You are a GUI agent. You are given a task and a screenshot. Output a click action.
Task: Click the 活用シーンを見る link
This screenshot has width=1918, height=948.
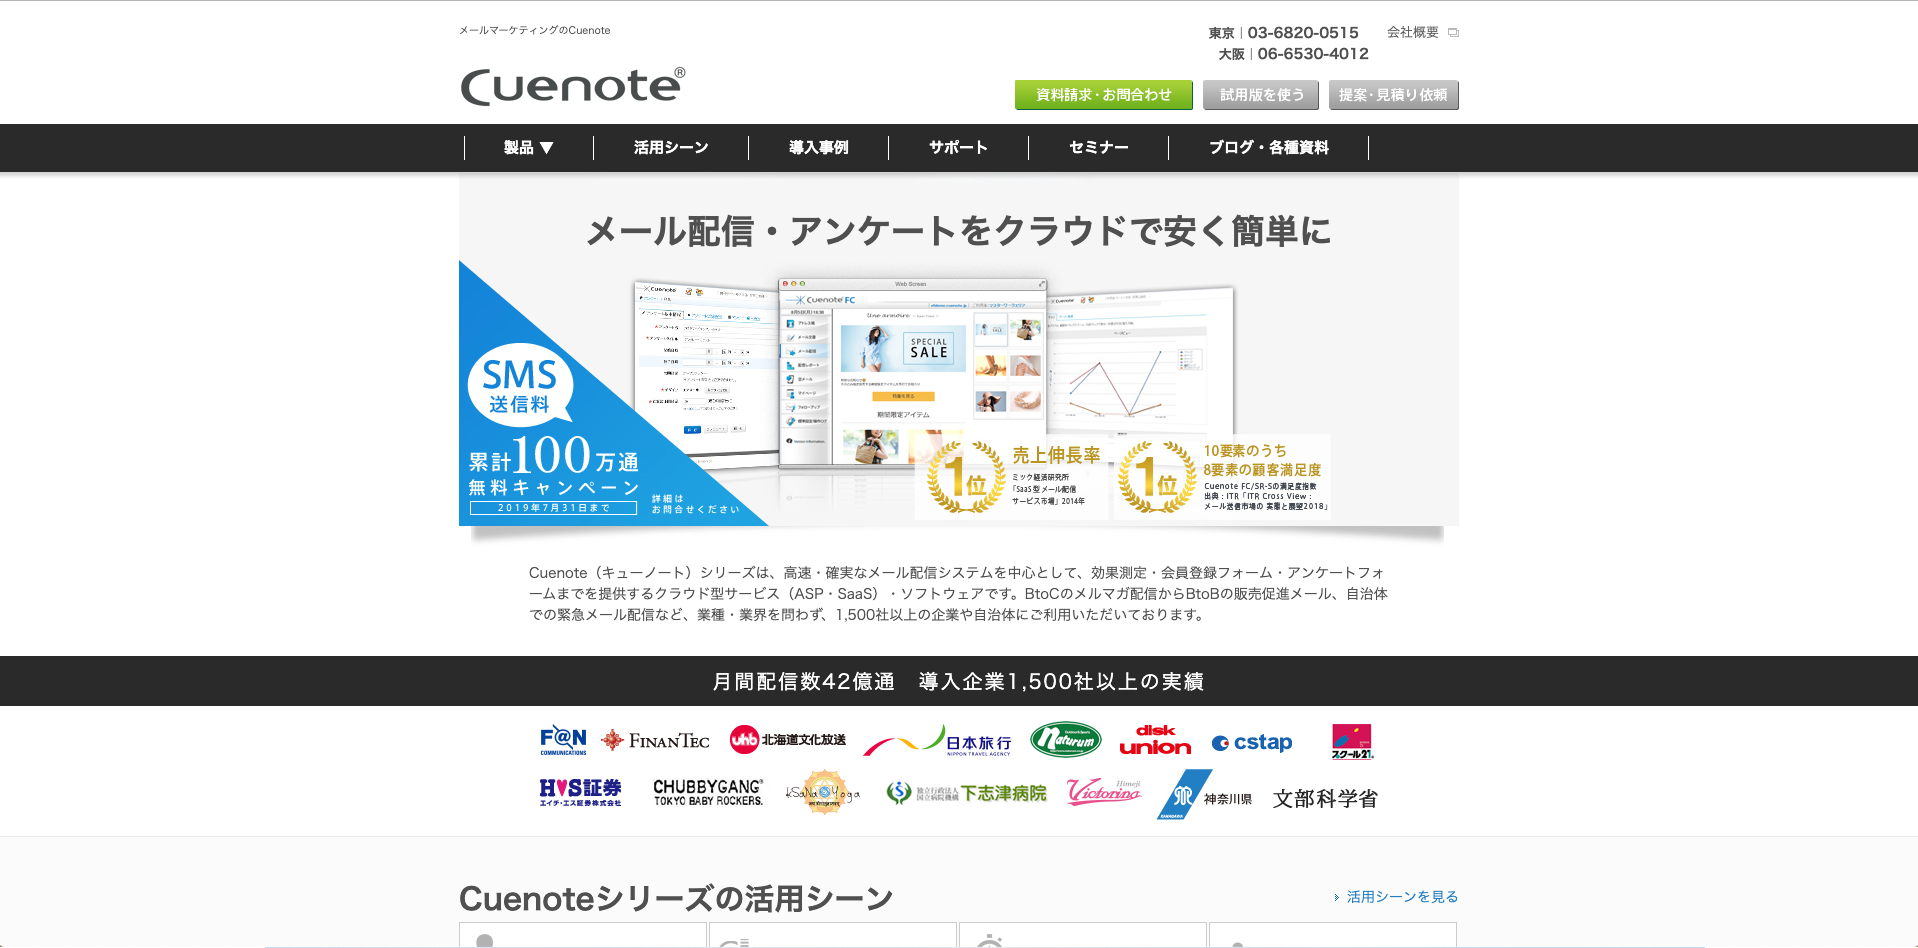tap(1399, 896)
